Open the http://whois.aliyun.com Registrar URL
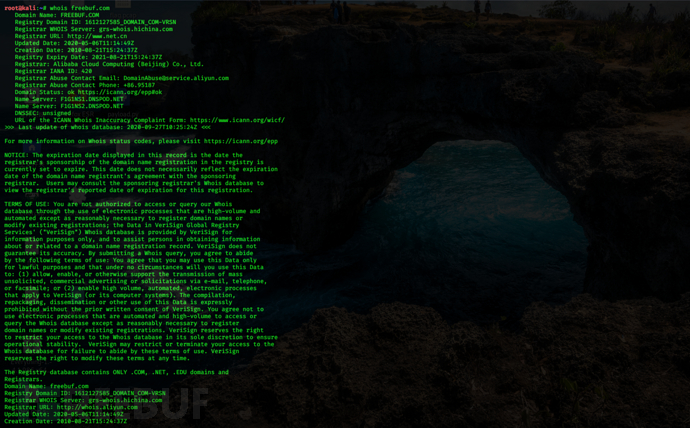 pos(97,407)
